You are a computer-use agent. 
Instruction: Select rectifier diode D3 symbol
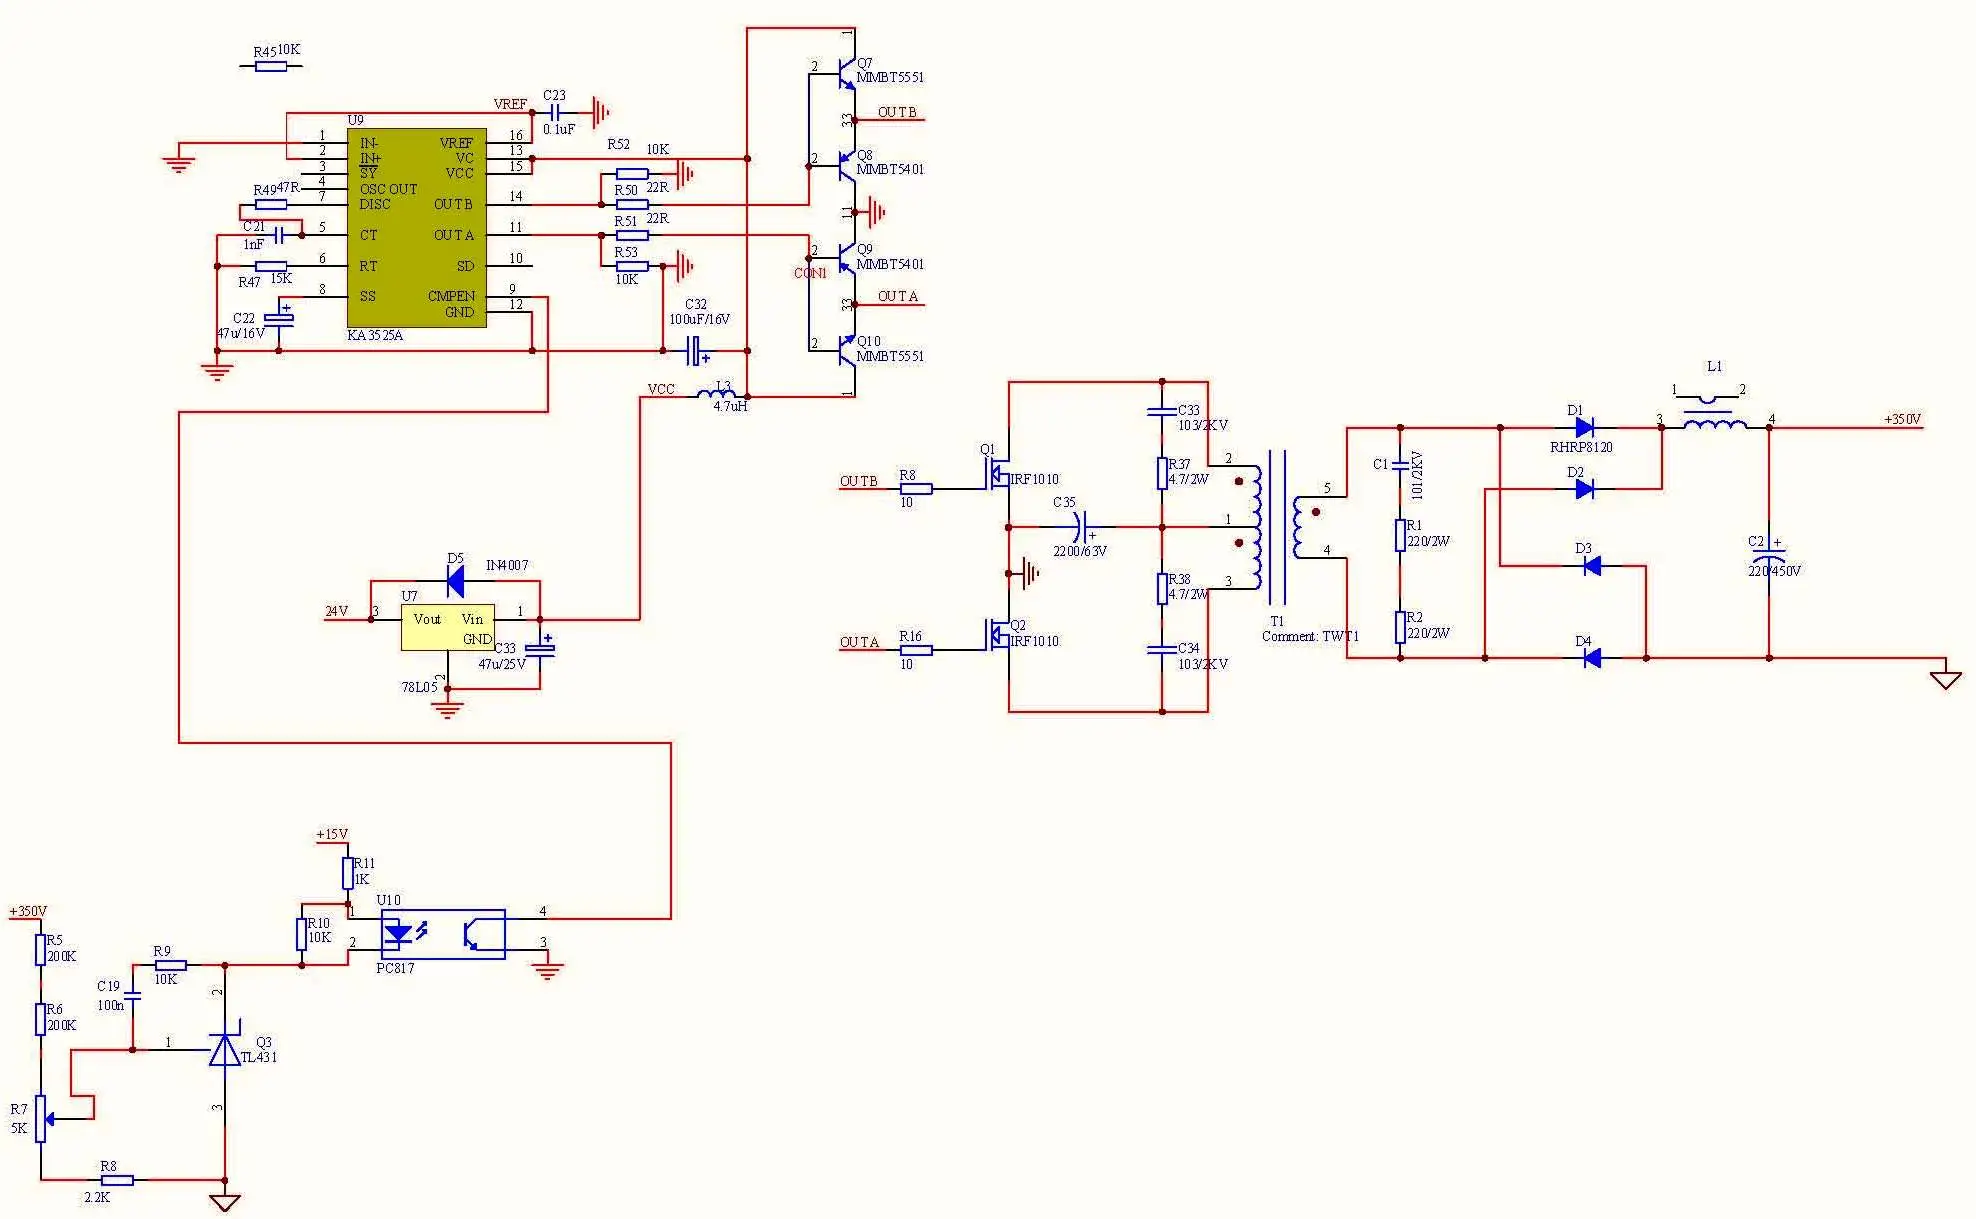pyautogui.click(x=1592, y=566)
